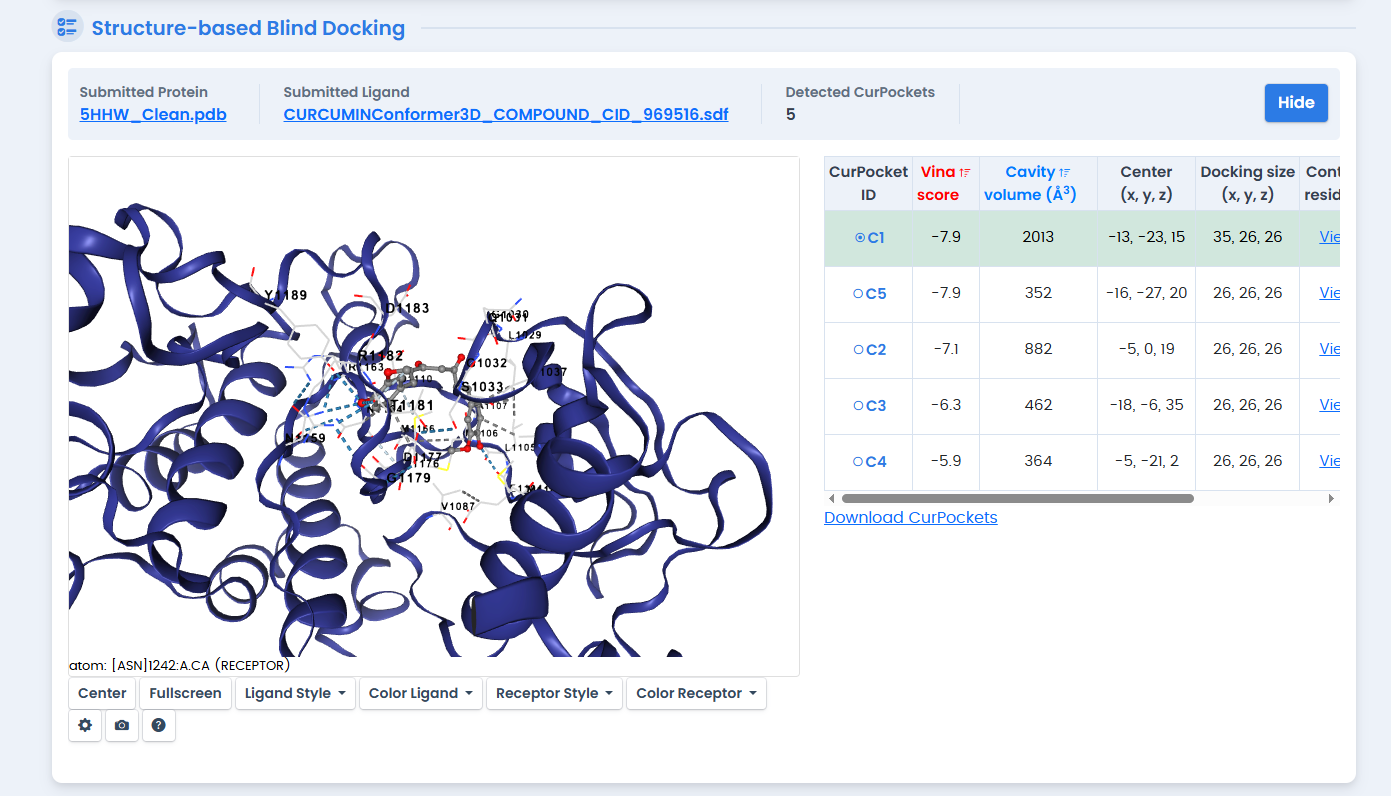Image resolution: width=1391 pixels, height=796 pixels.
Task: Click the horizontal scrollbar under the table
Action: [x=1017, y=498]
